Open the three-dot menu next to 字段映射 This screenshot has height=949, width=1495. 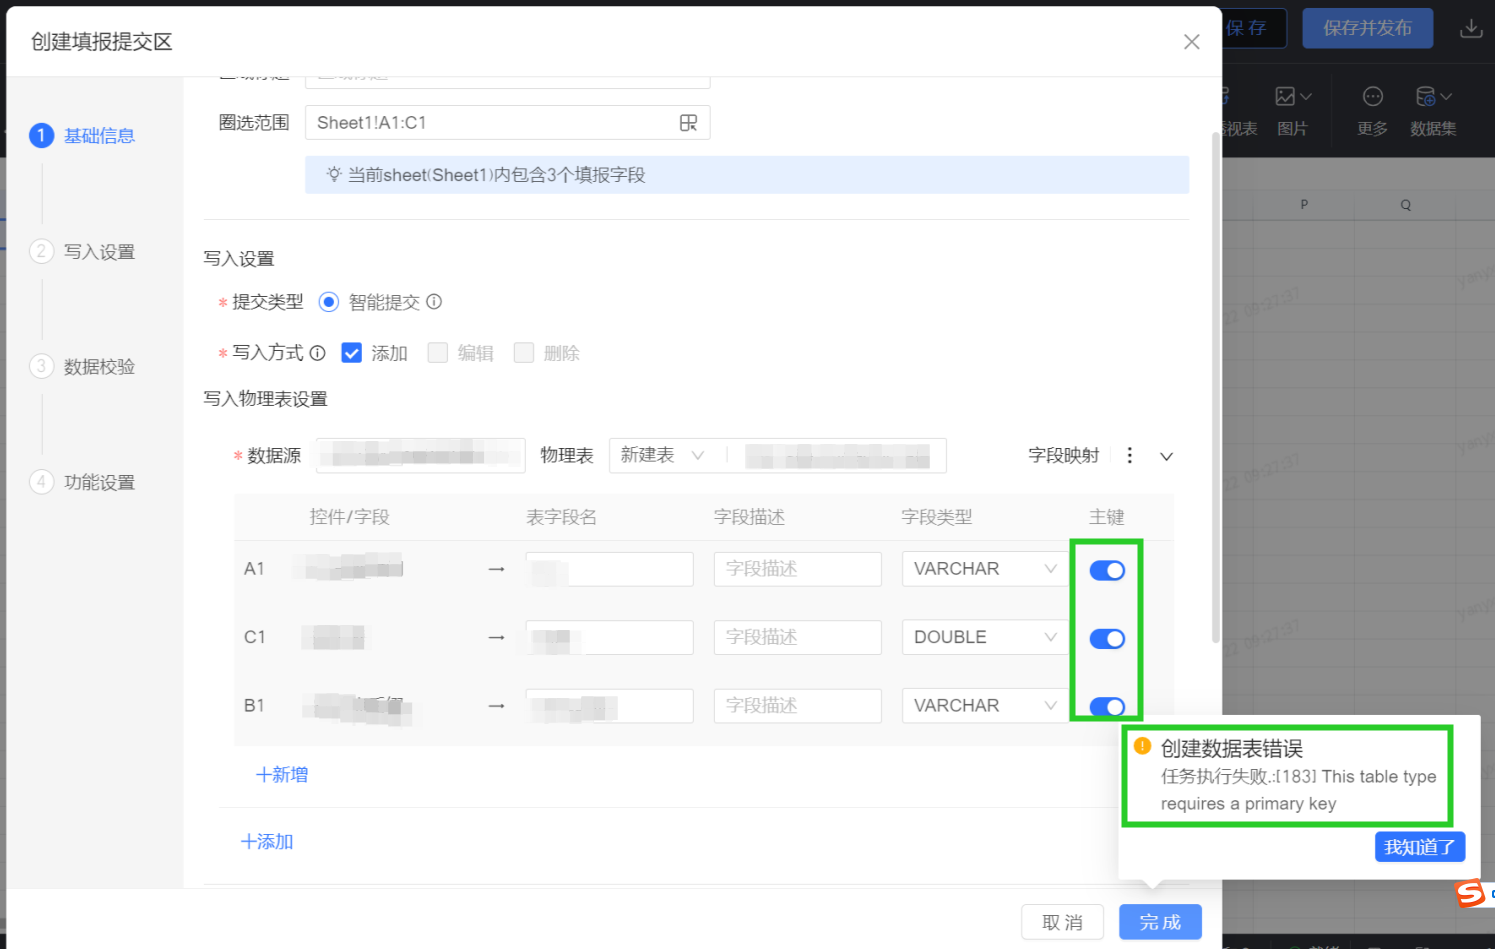pyautogui.click(x=1130, y=455)
